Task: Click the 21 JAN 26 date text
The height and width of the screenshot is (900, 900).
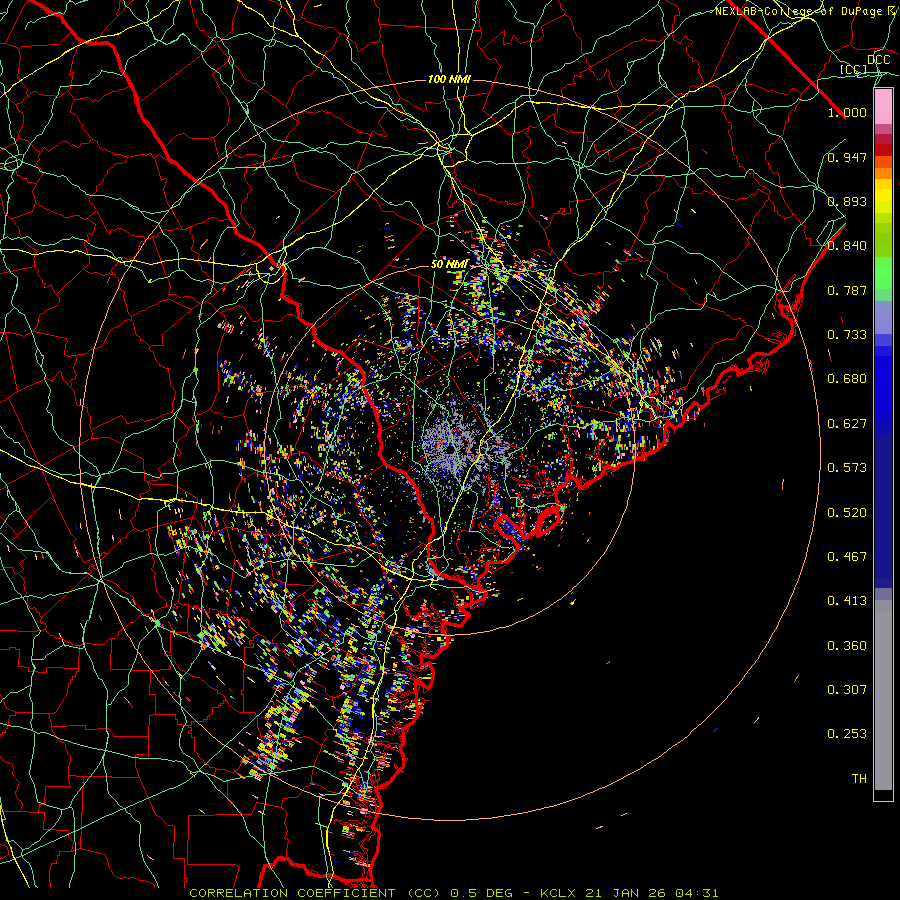Action: coord(625,893)
